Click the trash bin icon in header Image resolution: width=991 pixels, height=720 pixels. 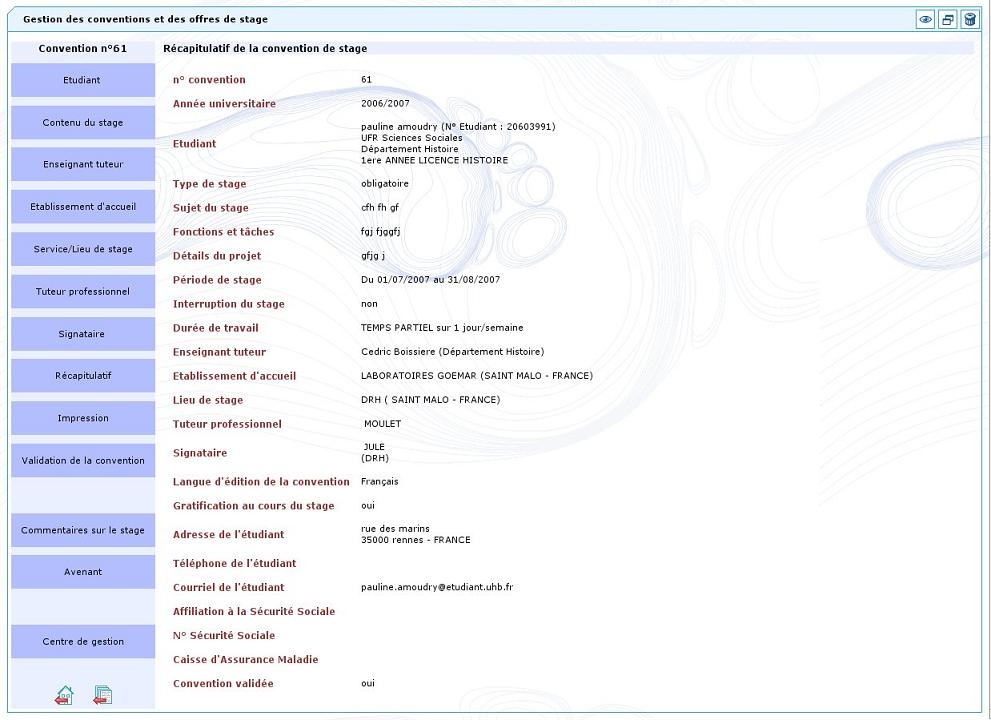pos(968,20)
